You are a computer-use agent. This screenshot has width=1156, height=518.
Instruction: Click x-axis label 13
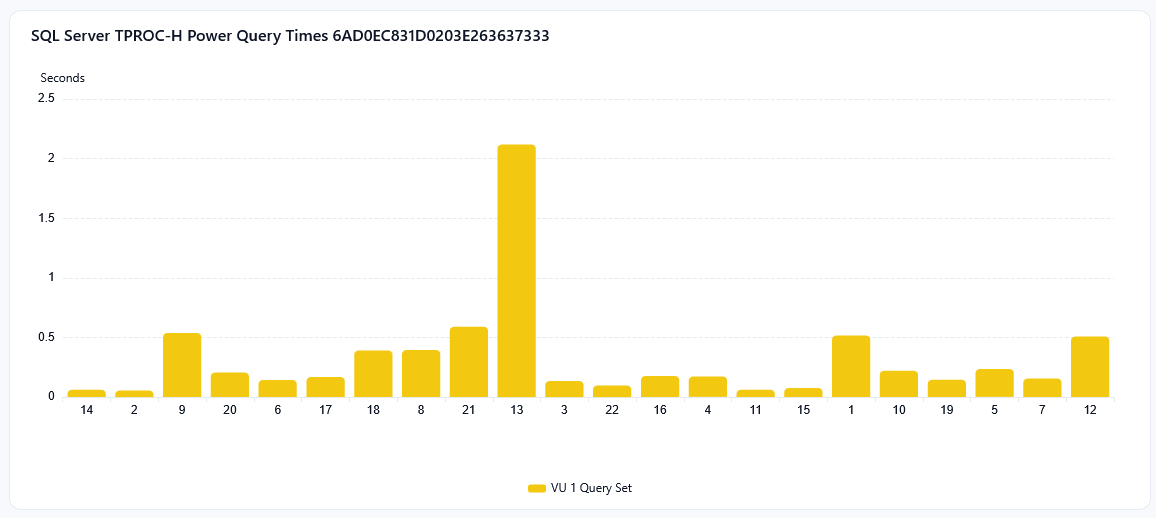(x=516, y=411)
